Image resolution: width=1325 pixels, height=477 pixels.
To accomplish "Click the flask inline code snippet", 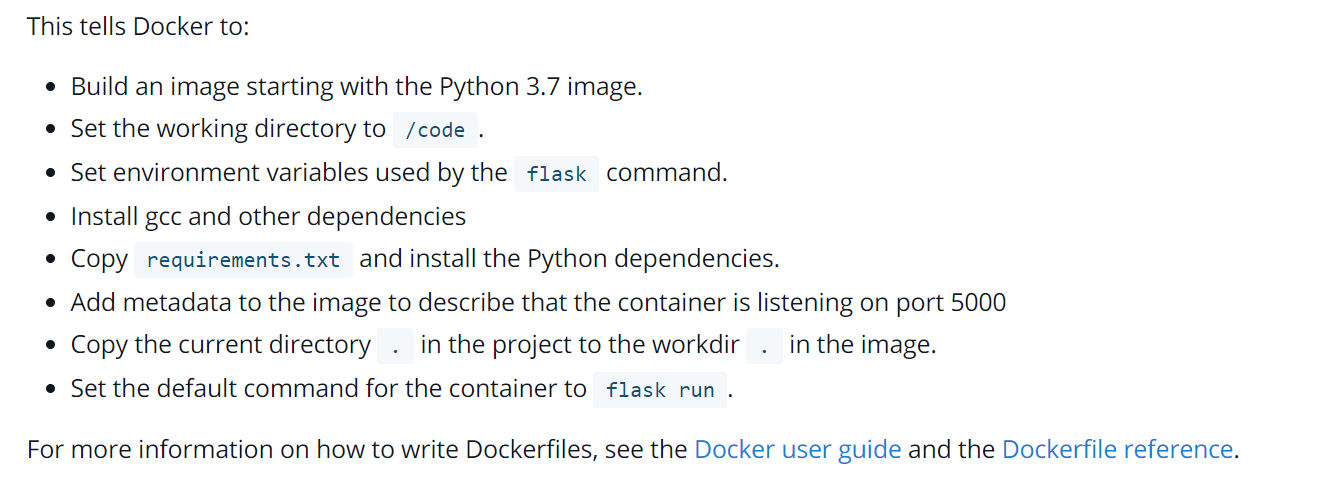I will coord(556,174).
